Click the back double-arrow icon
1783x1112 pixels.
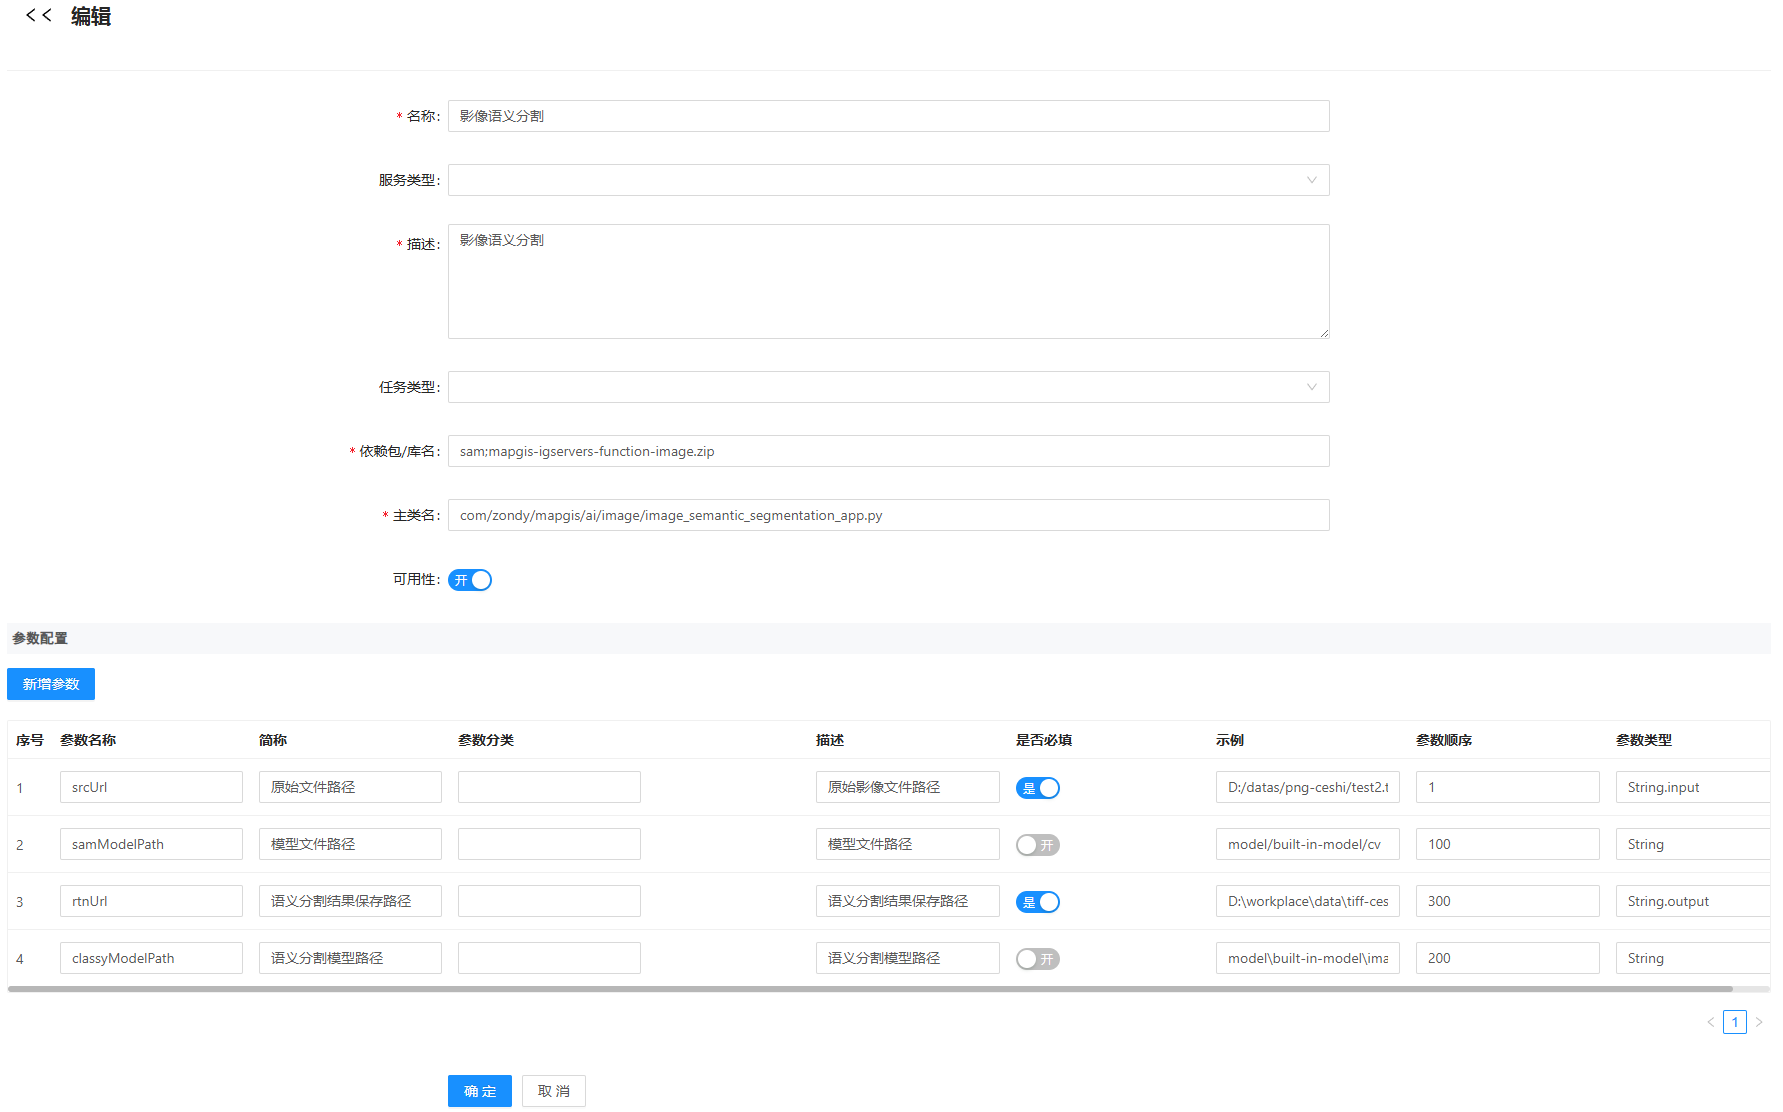click(38, 15)
